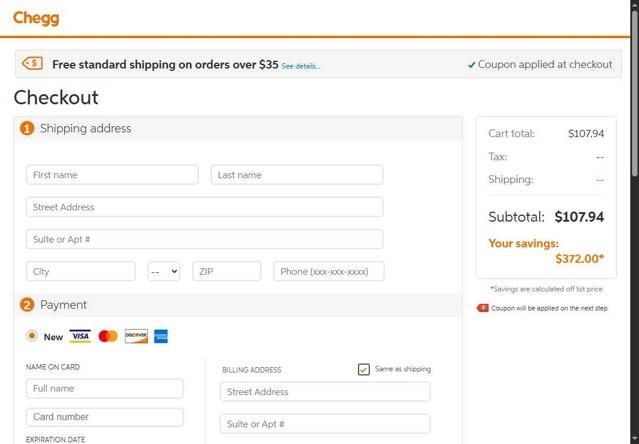
Task: Click the Mastercard icon
Action: coord(108,337)
